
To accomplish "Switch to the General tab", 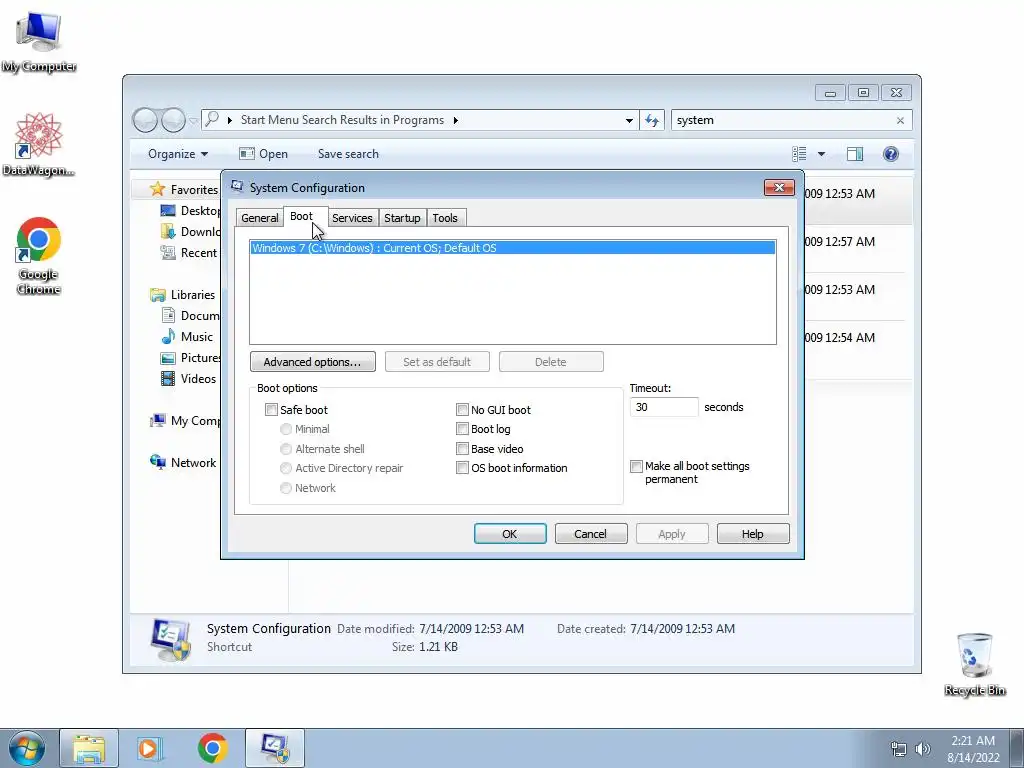I will (259, 218).
